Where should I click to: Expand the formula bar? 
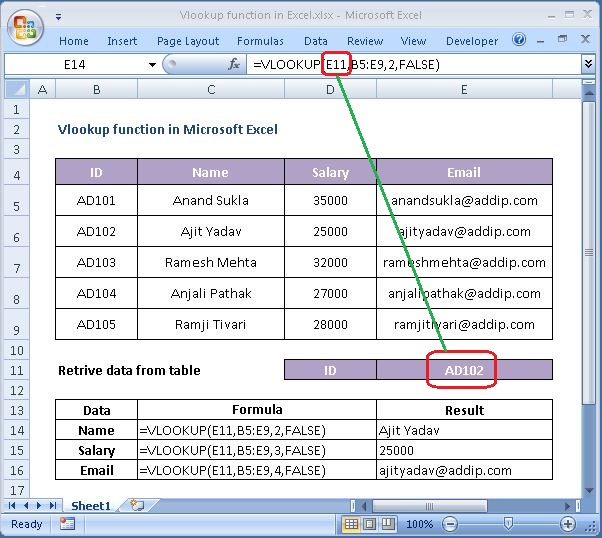point(588,64)
